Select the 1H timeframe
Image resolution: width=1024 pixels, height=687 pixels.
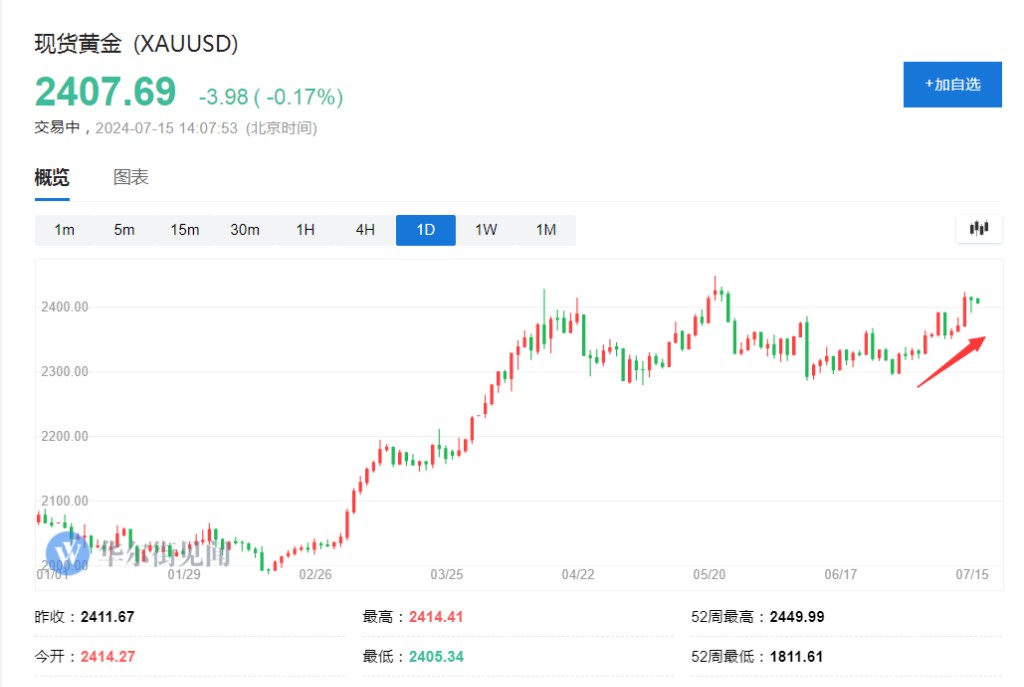point(305,230)
